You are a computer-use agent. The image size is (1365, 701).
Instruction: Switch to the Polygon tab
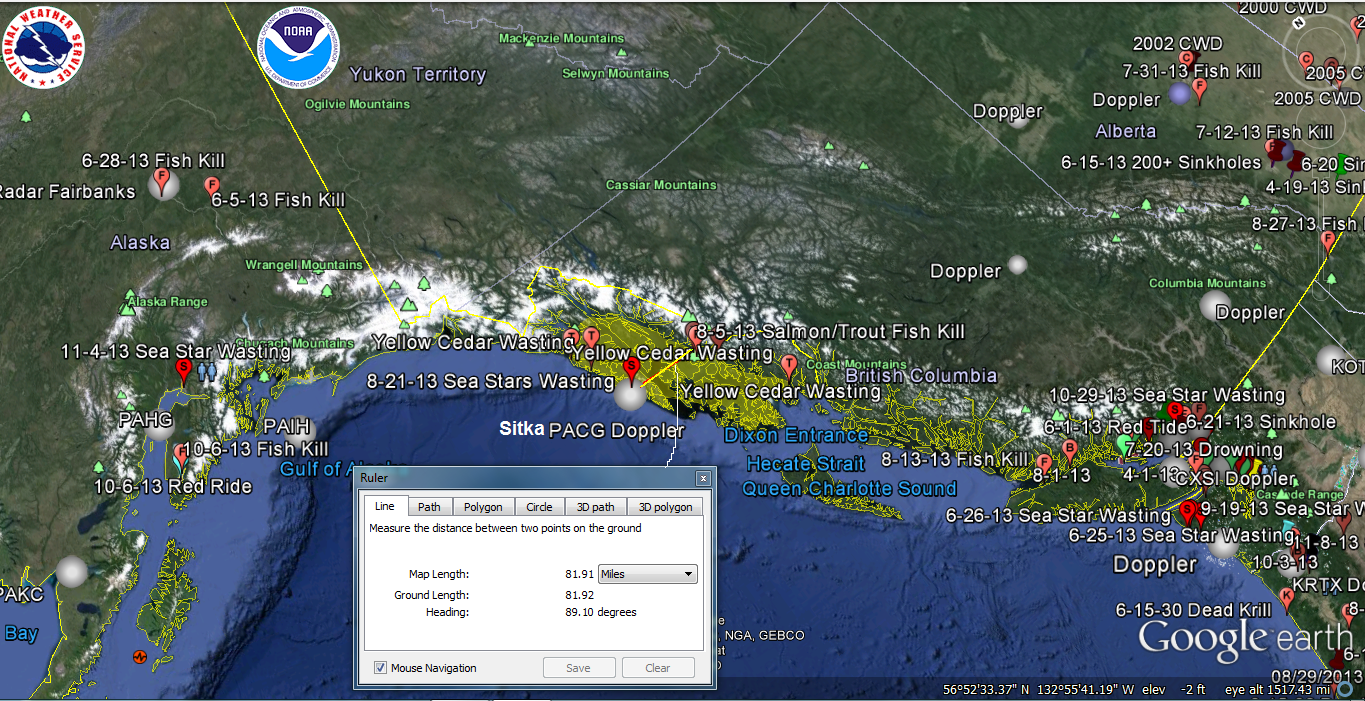(x=483, y=507)
